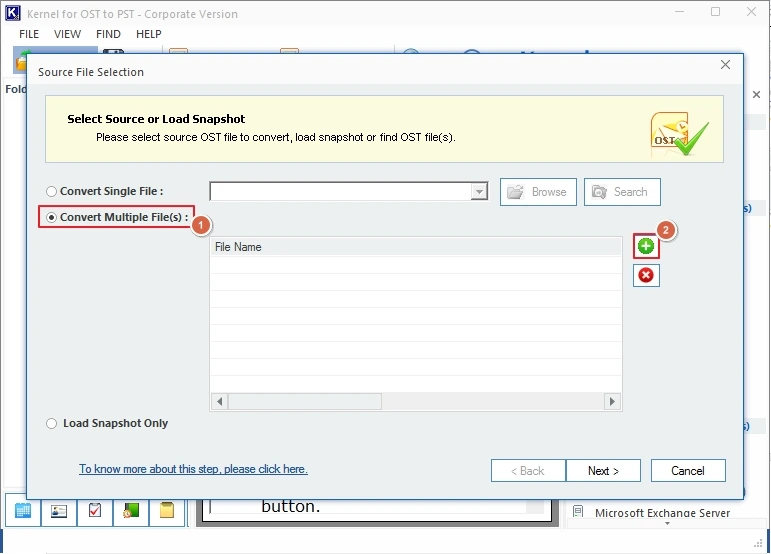The width and height of the screenshot is (771, 554).
Task: Open contacts card icon in bottom bar
Action: tap(59, 511)
